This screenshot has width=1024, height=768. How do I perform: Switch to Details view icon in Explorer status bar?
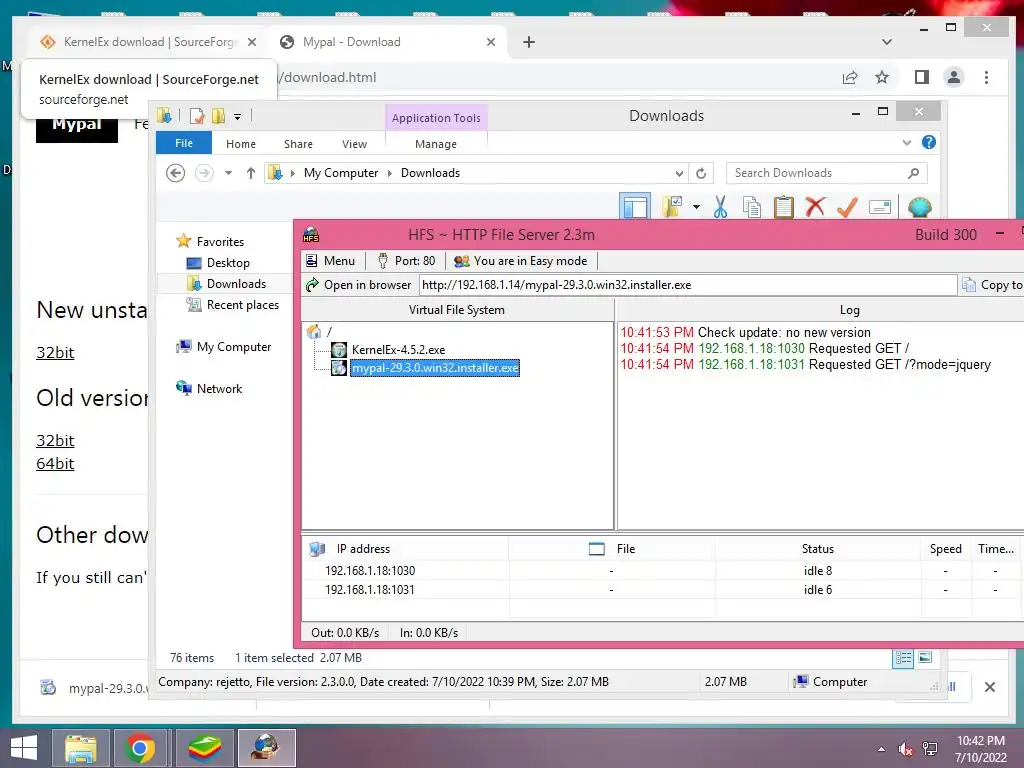tap(903, 658)
